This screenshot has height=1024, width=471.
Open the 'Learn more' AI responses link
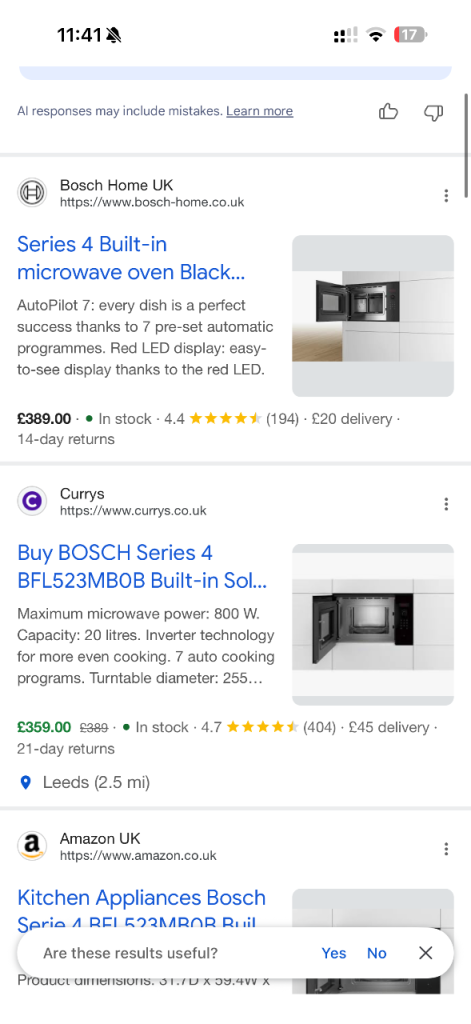(x=259, y=111)
